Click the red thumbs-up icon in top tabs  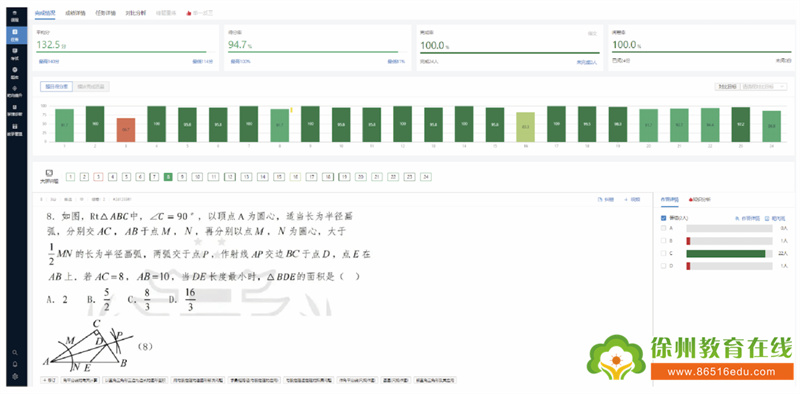pos(188,13)
